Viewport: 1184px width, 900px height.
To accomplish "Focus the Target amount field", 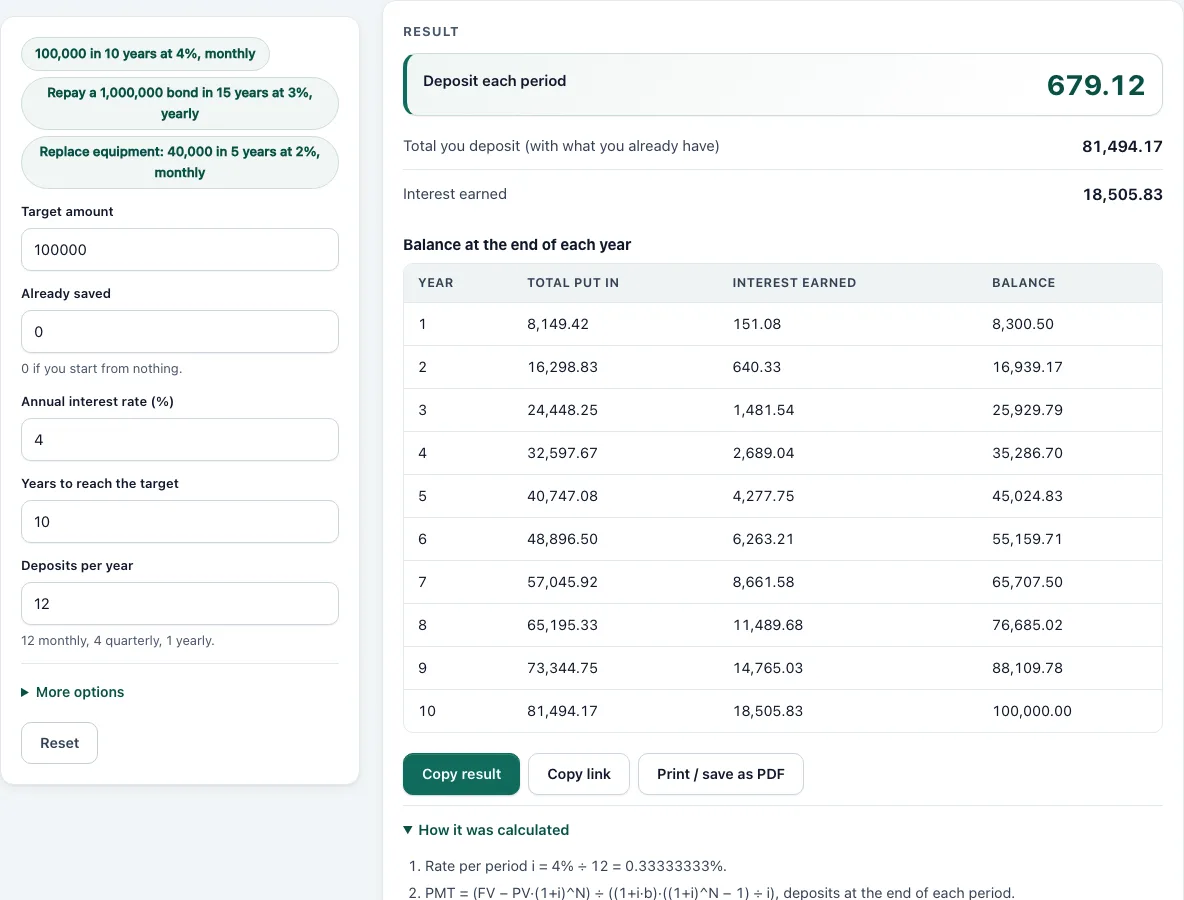I will coord(180,250).
